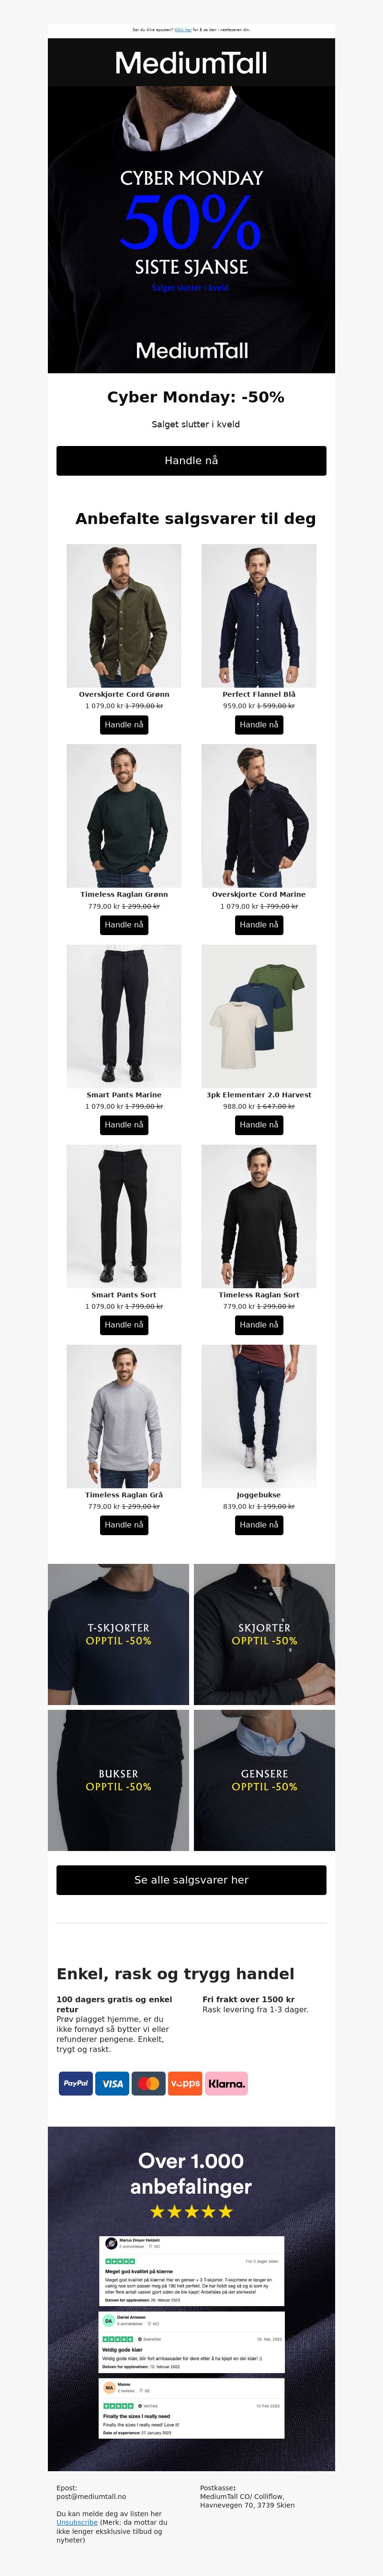Click the Cyber Monday 50% hero banner
This screenshot has height=2576, width=383.
click(191, 229)
